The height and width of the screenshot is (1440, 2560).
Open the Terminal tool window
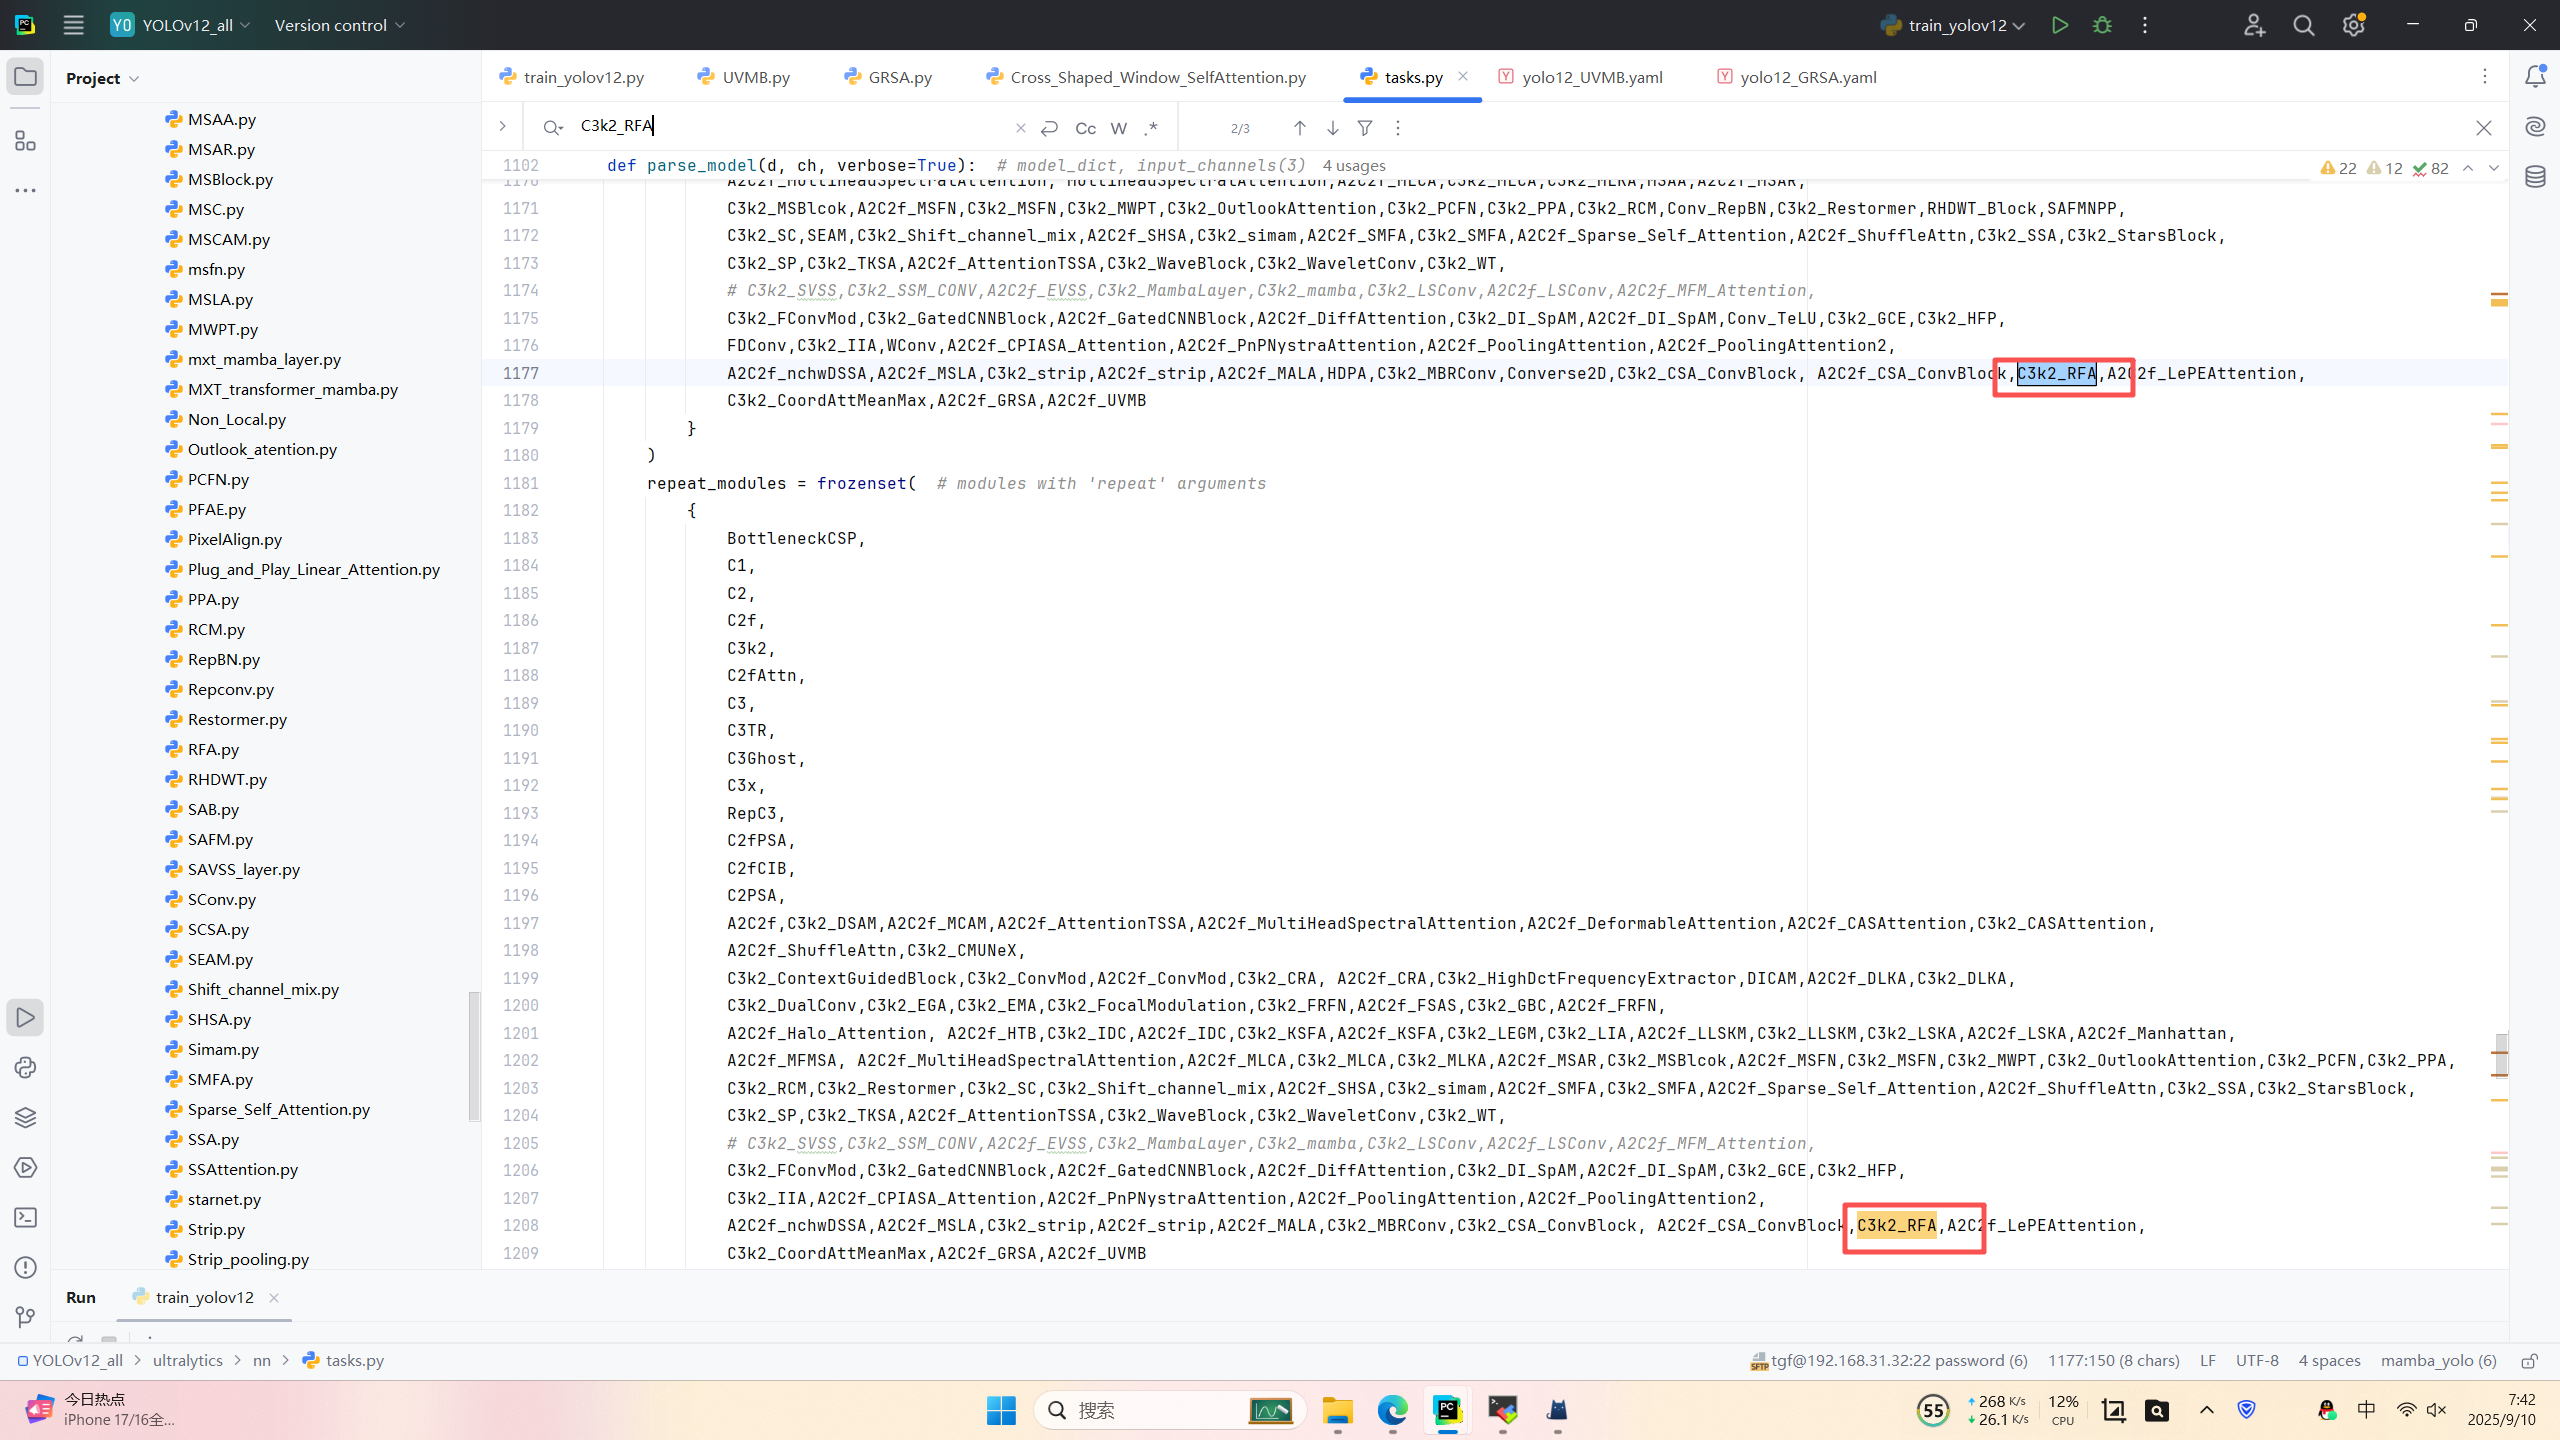coord(25,1217)
